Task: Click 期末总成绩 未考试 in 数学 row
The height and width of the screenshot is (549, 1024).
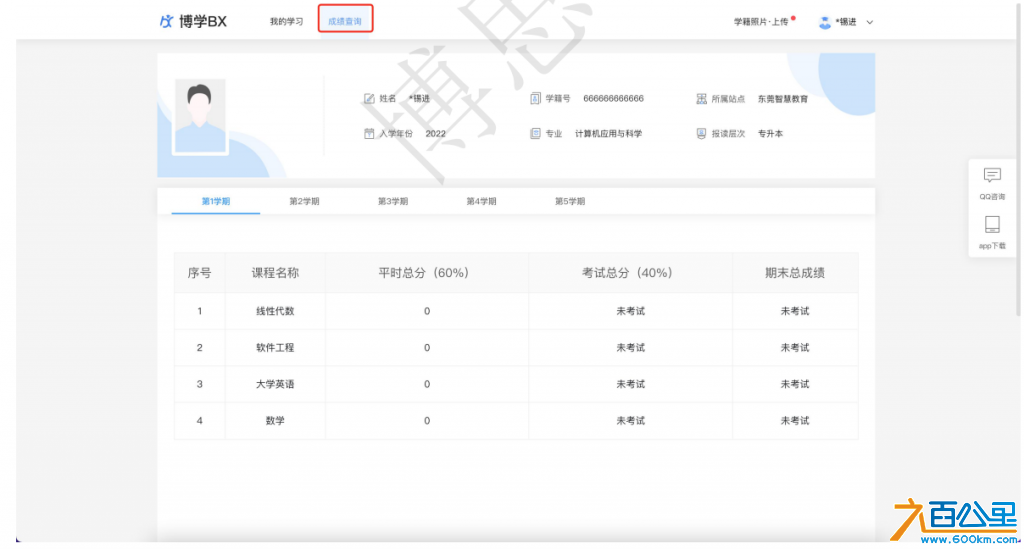Action: [795, 420]
